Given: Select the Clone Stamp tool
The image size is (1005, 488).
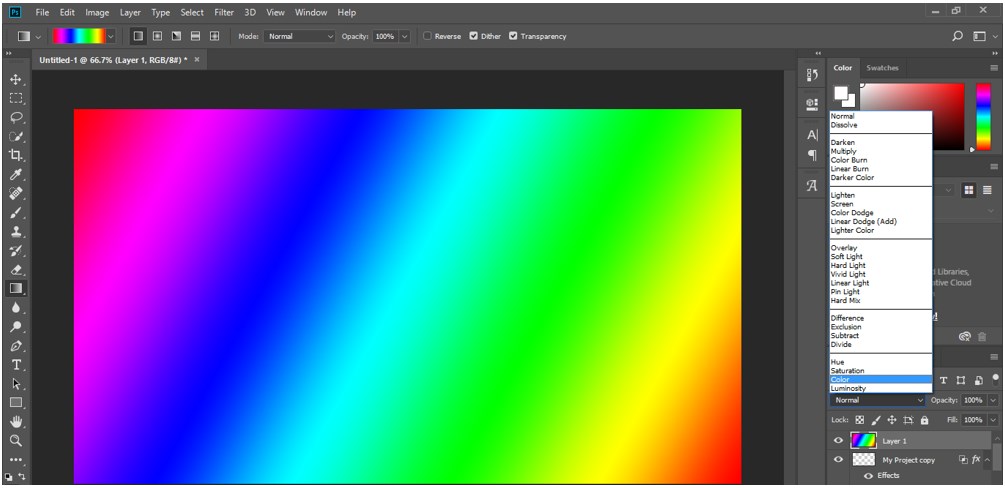Looking at the screenshot, I should pyautogui.click(x=16, y=231).
